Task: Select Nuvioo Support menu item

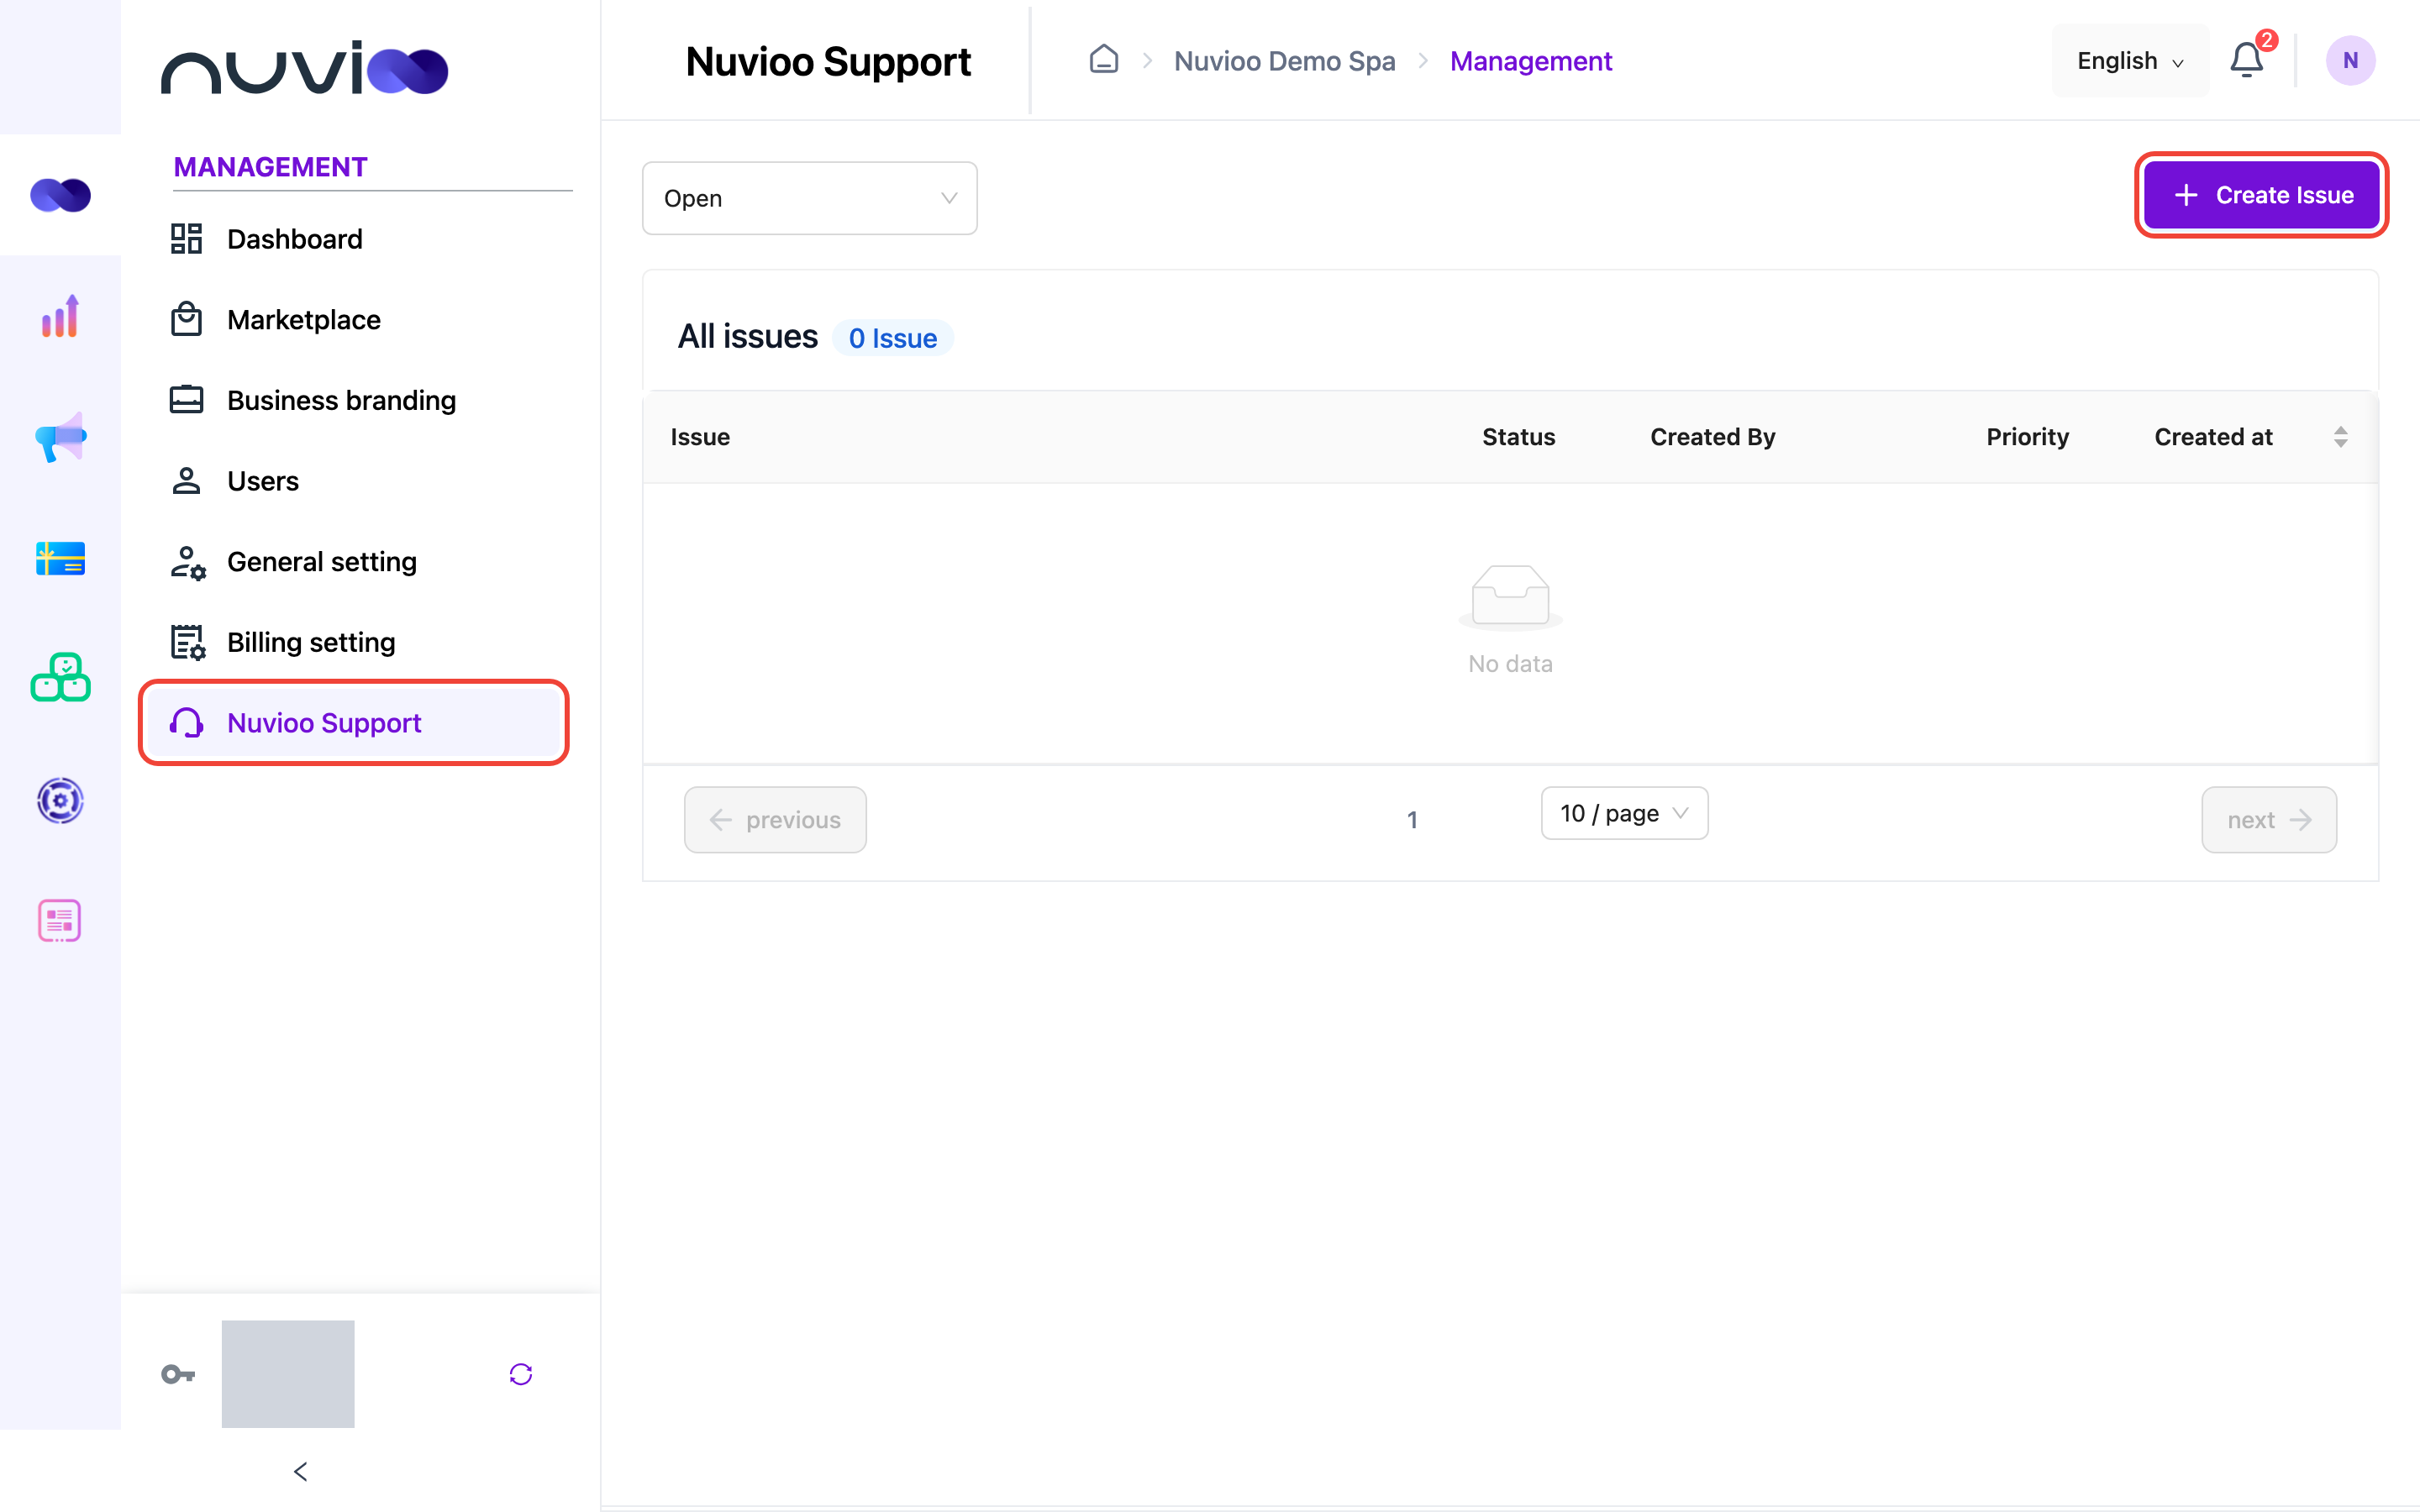Action: 354,723
